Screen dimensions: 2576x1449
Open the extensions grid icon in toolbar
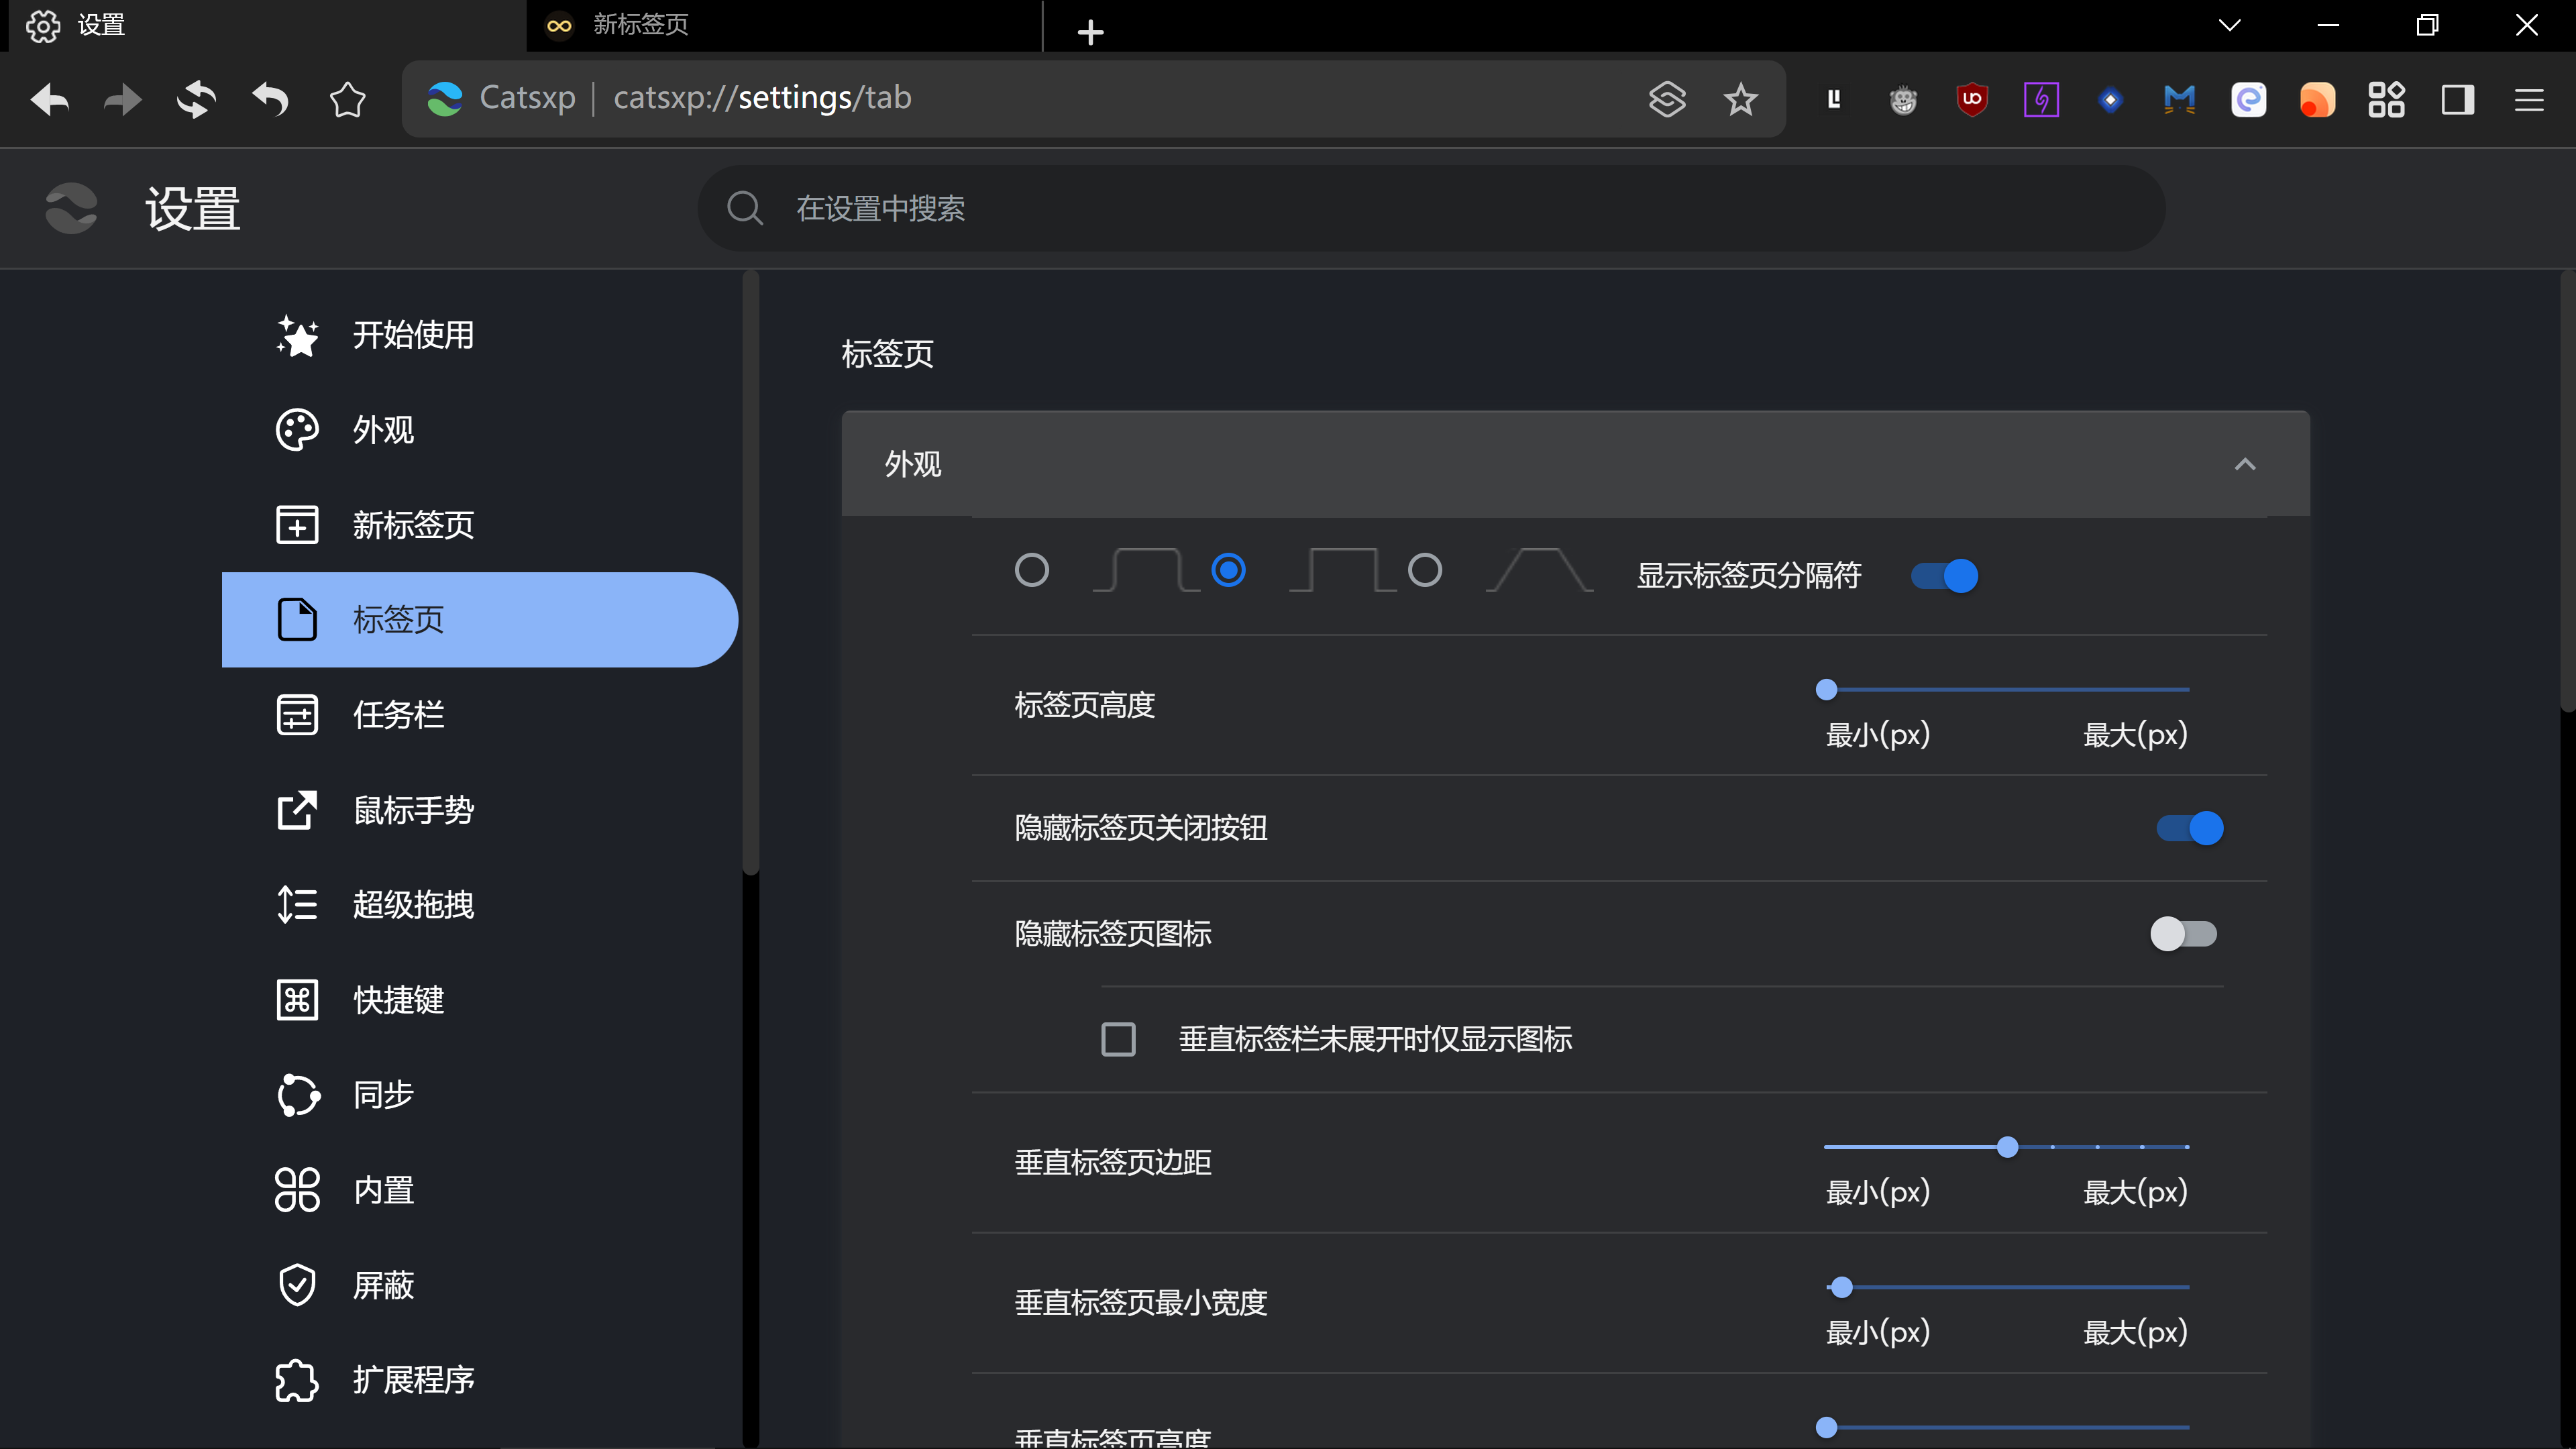pyautogui.click(x=2386, y=99)
